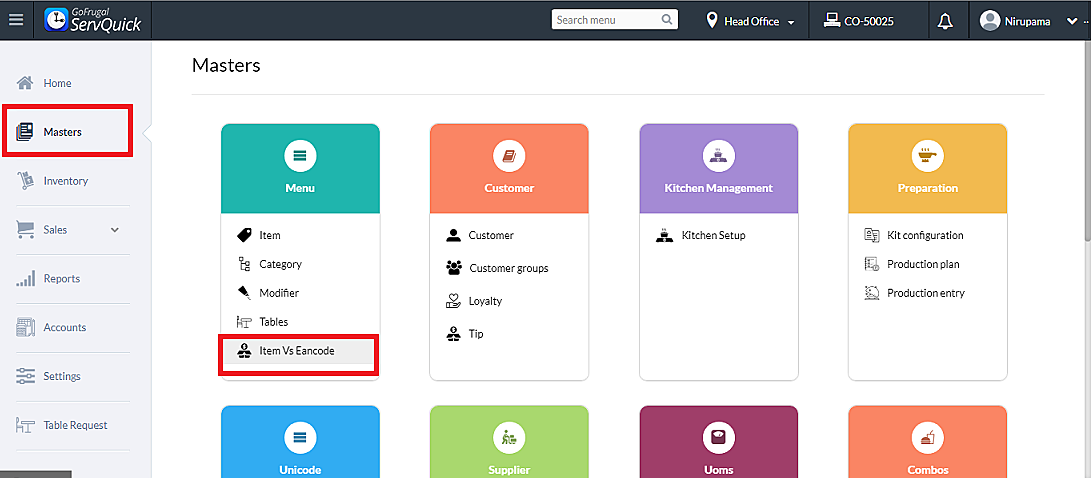Click the search magnifier icon
The height and width of the screenshot is (478, 1091).
667,19
